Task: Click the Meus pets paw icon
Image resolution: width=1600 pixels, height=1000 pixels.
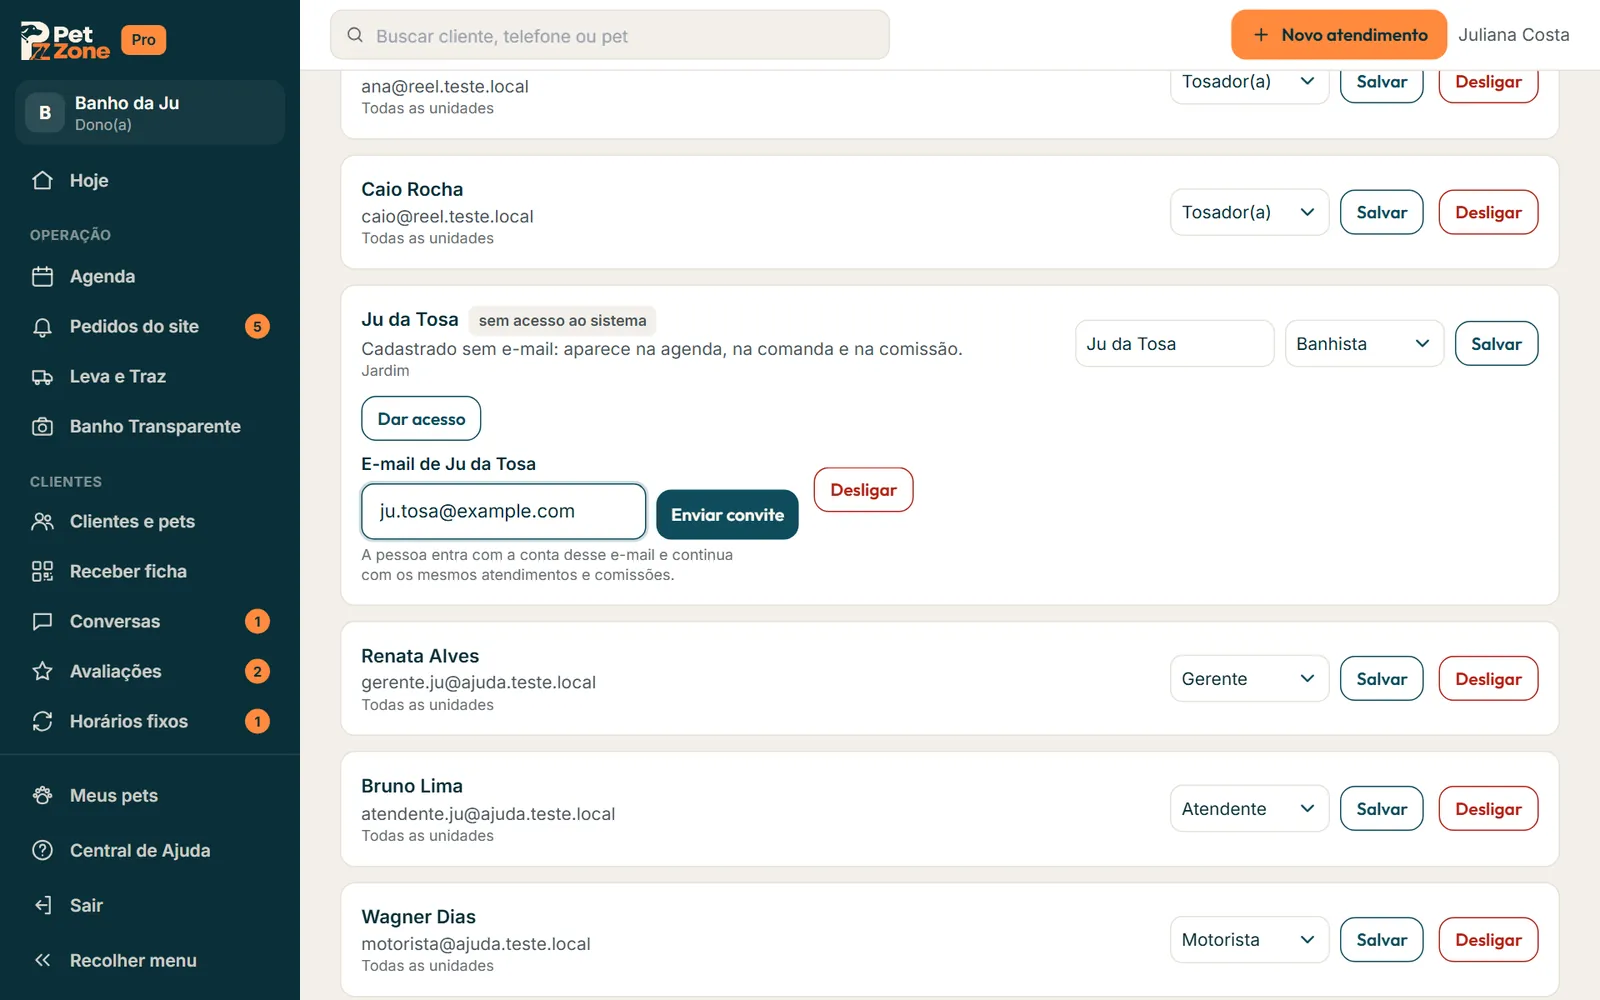Action: 42,795
